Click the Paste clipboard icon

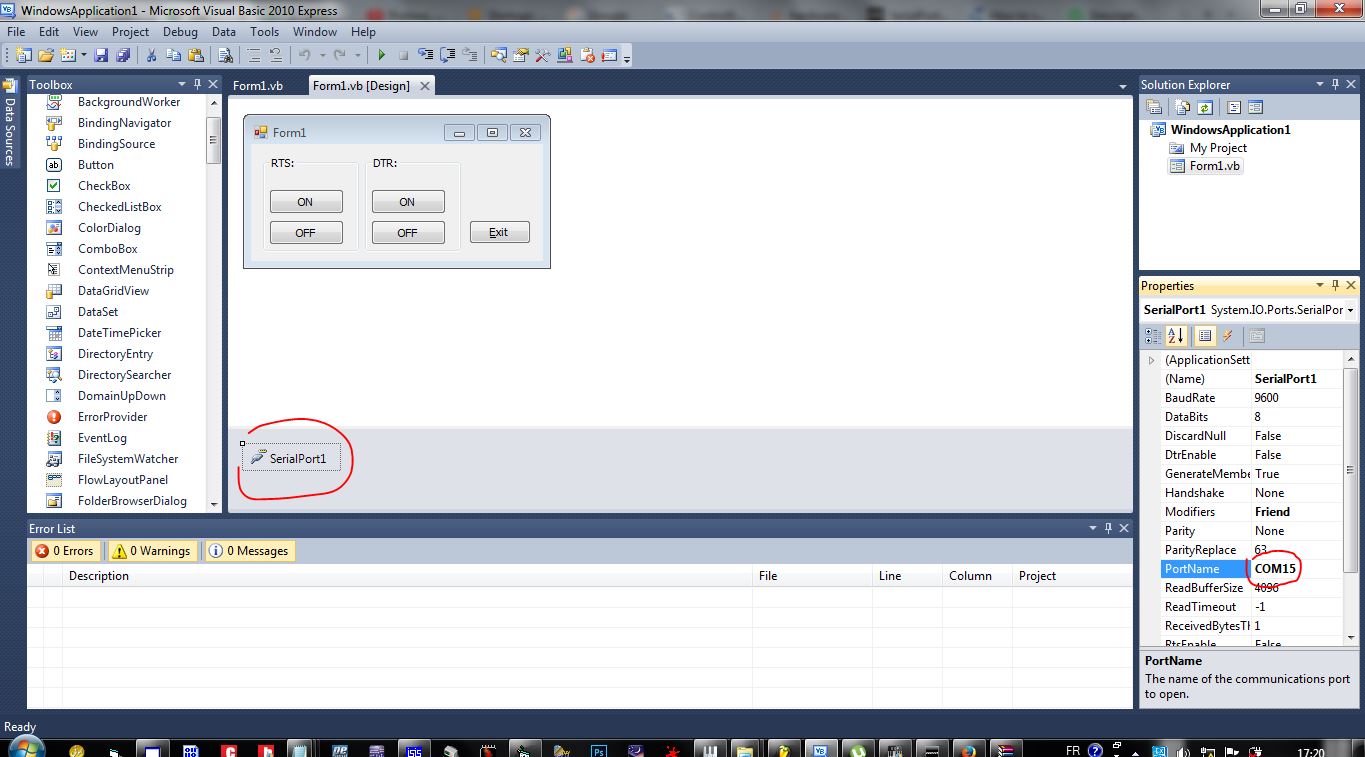pyautogui.click(x=196, y=55)
